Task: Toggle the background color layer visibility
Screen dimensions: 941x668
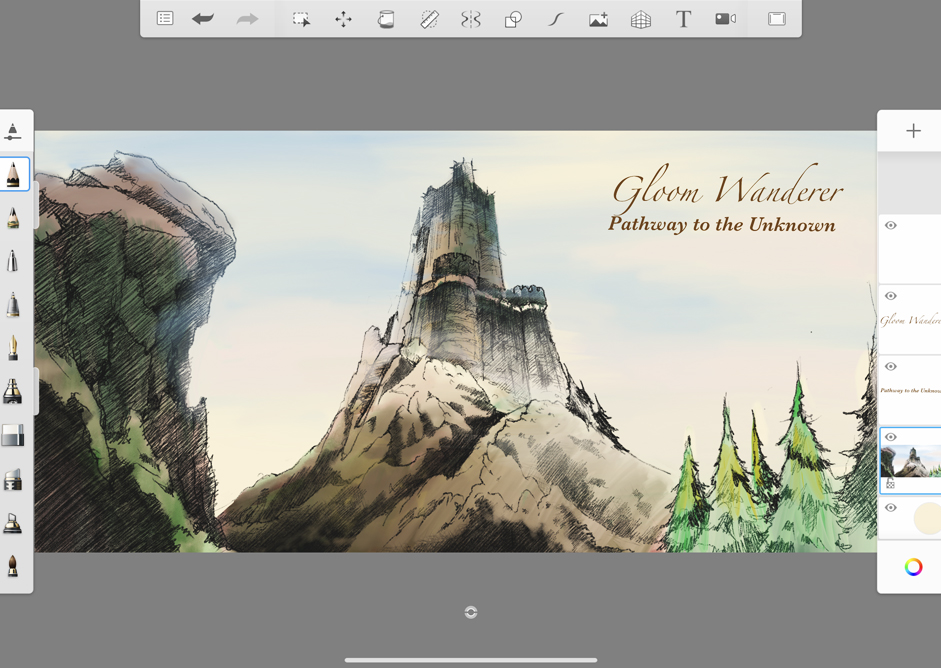Action: 891,508
